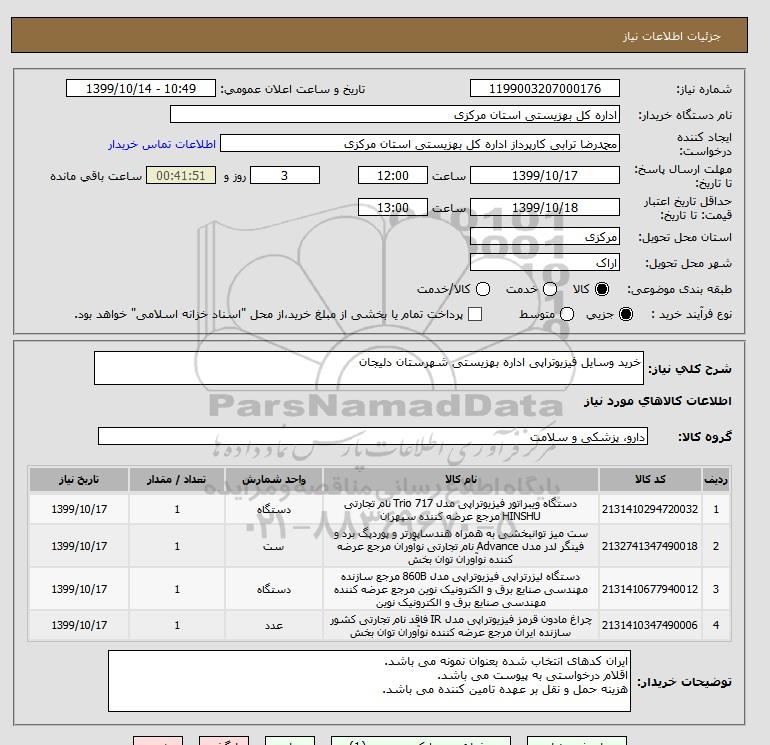Click the ردیف column header
Image resolution: width=770 pixels, height=745 pixels.
coord(716,479)
